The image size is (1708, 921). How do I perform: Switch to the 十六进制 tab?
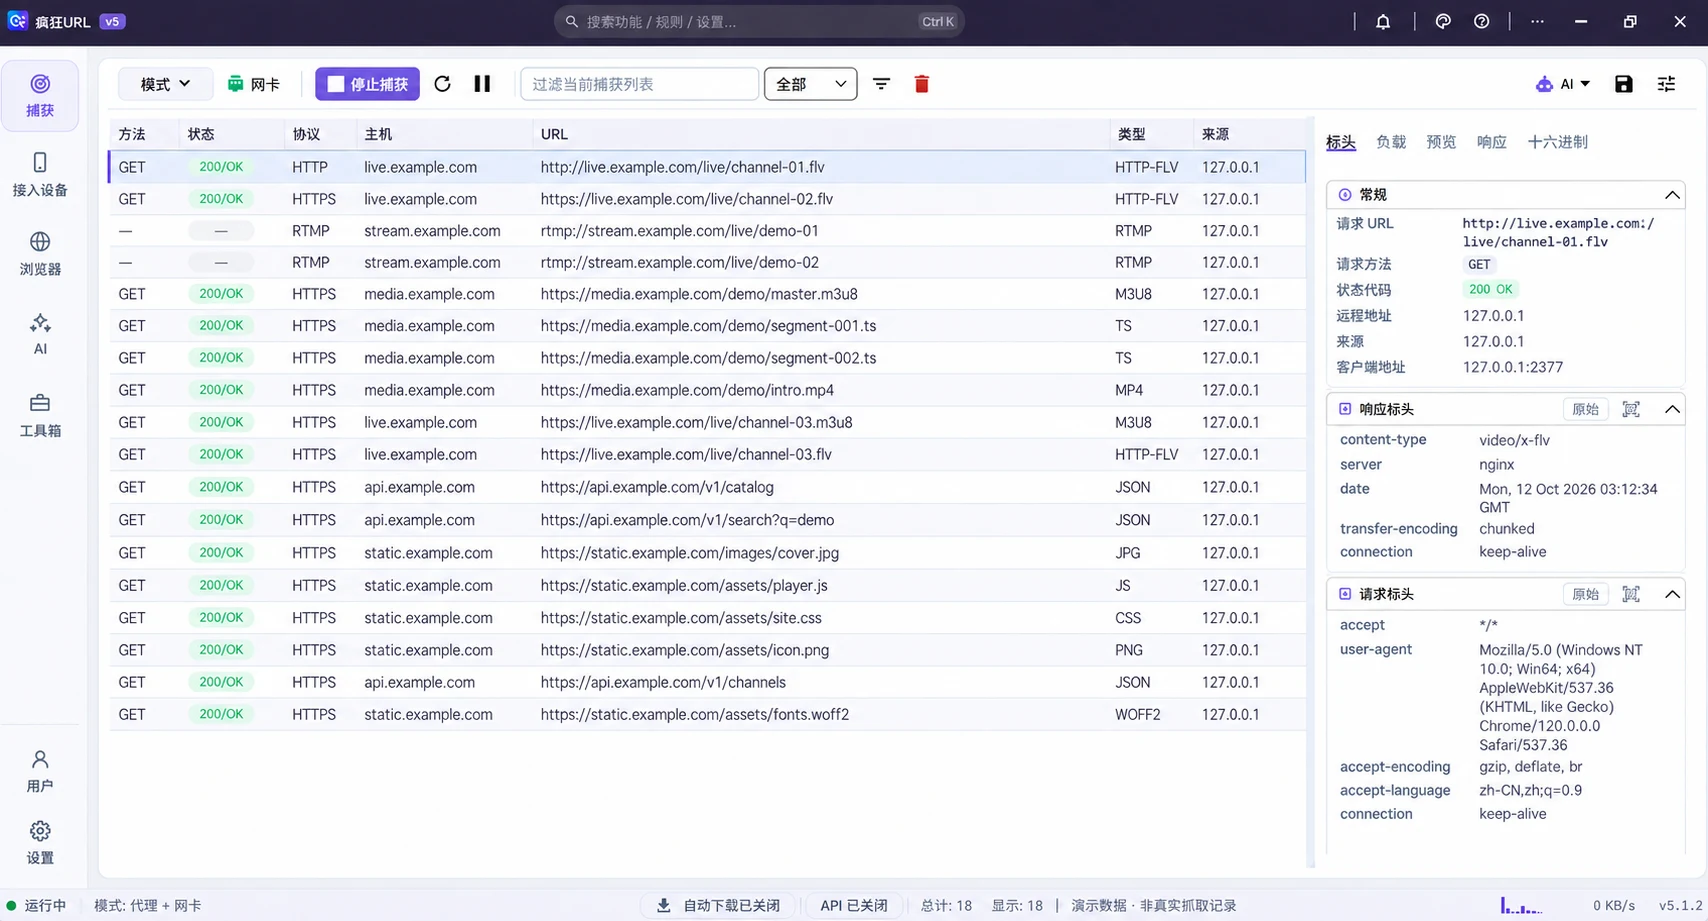tap(1557, 142)
